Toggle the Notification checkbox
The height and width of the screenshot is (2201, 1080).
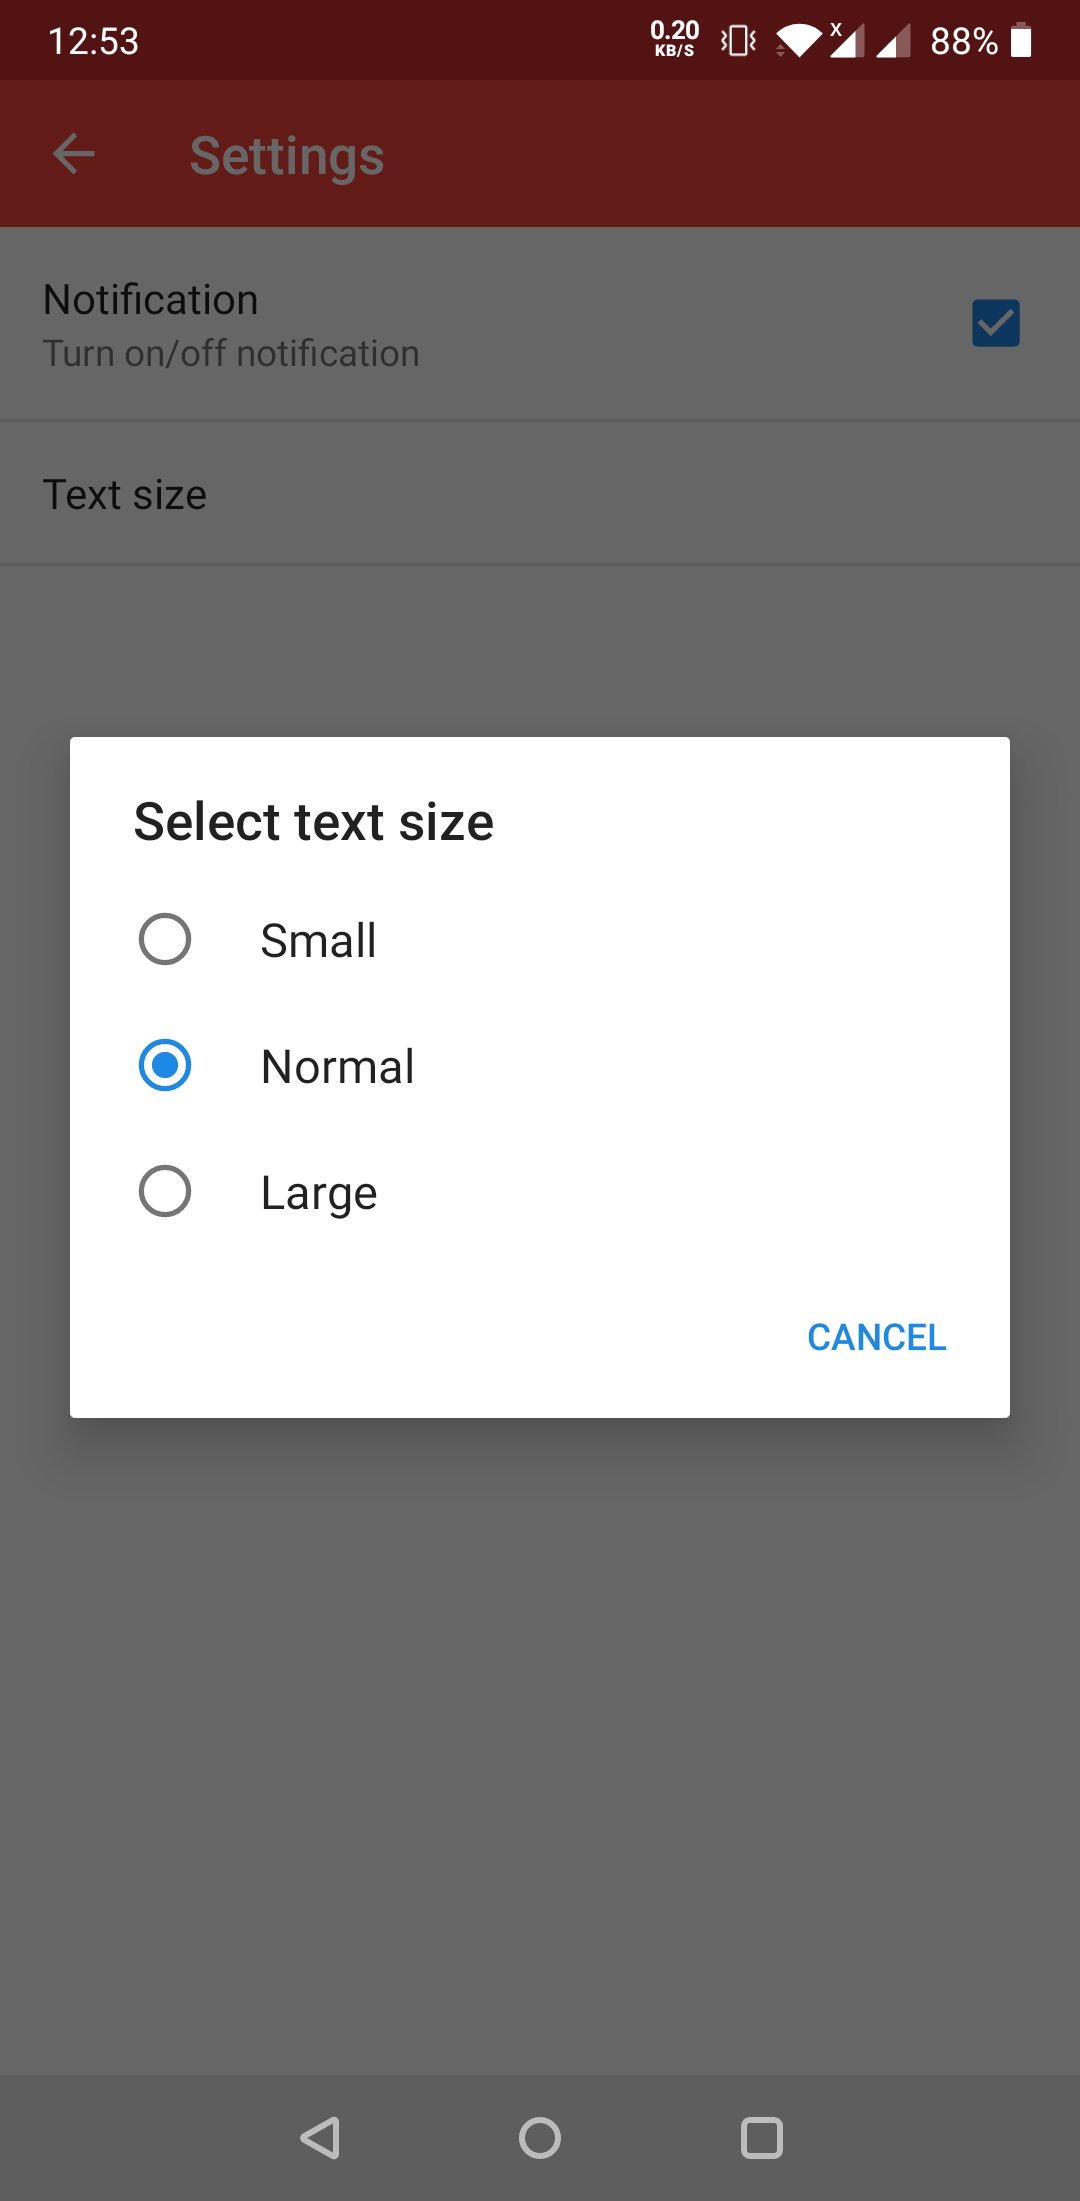point(995,323)
